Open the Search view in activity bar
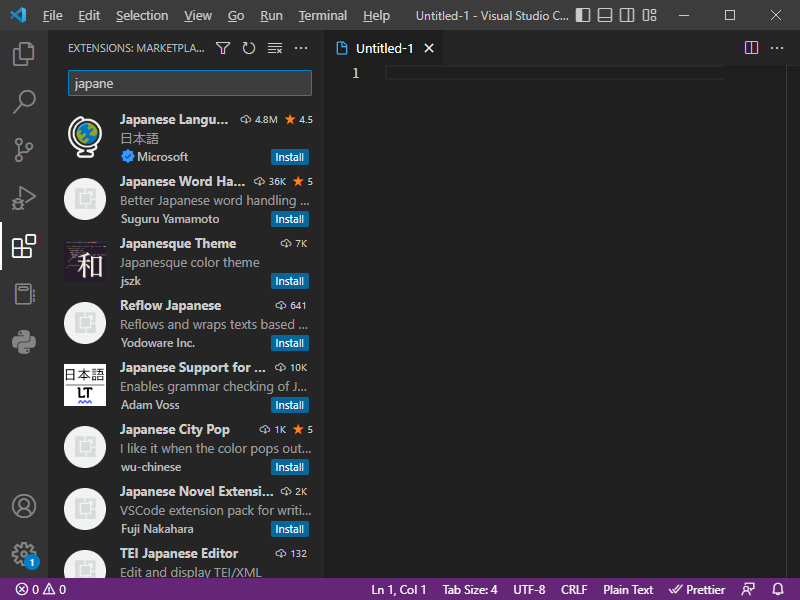800x600 pixels. (x=23, y=102)
